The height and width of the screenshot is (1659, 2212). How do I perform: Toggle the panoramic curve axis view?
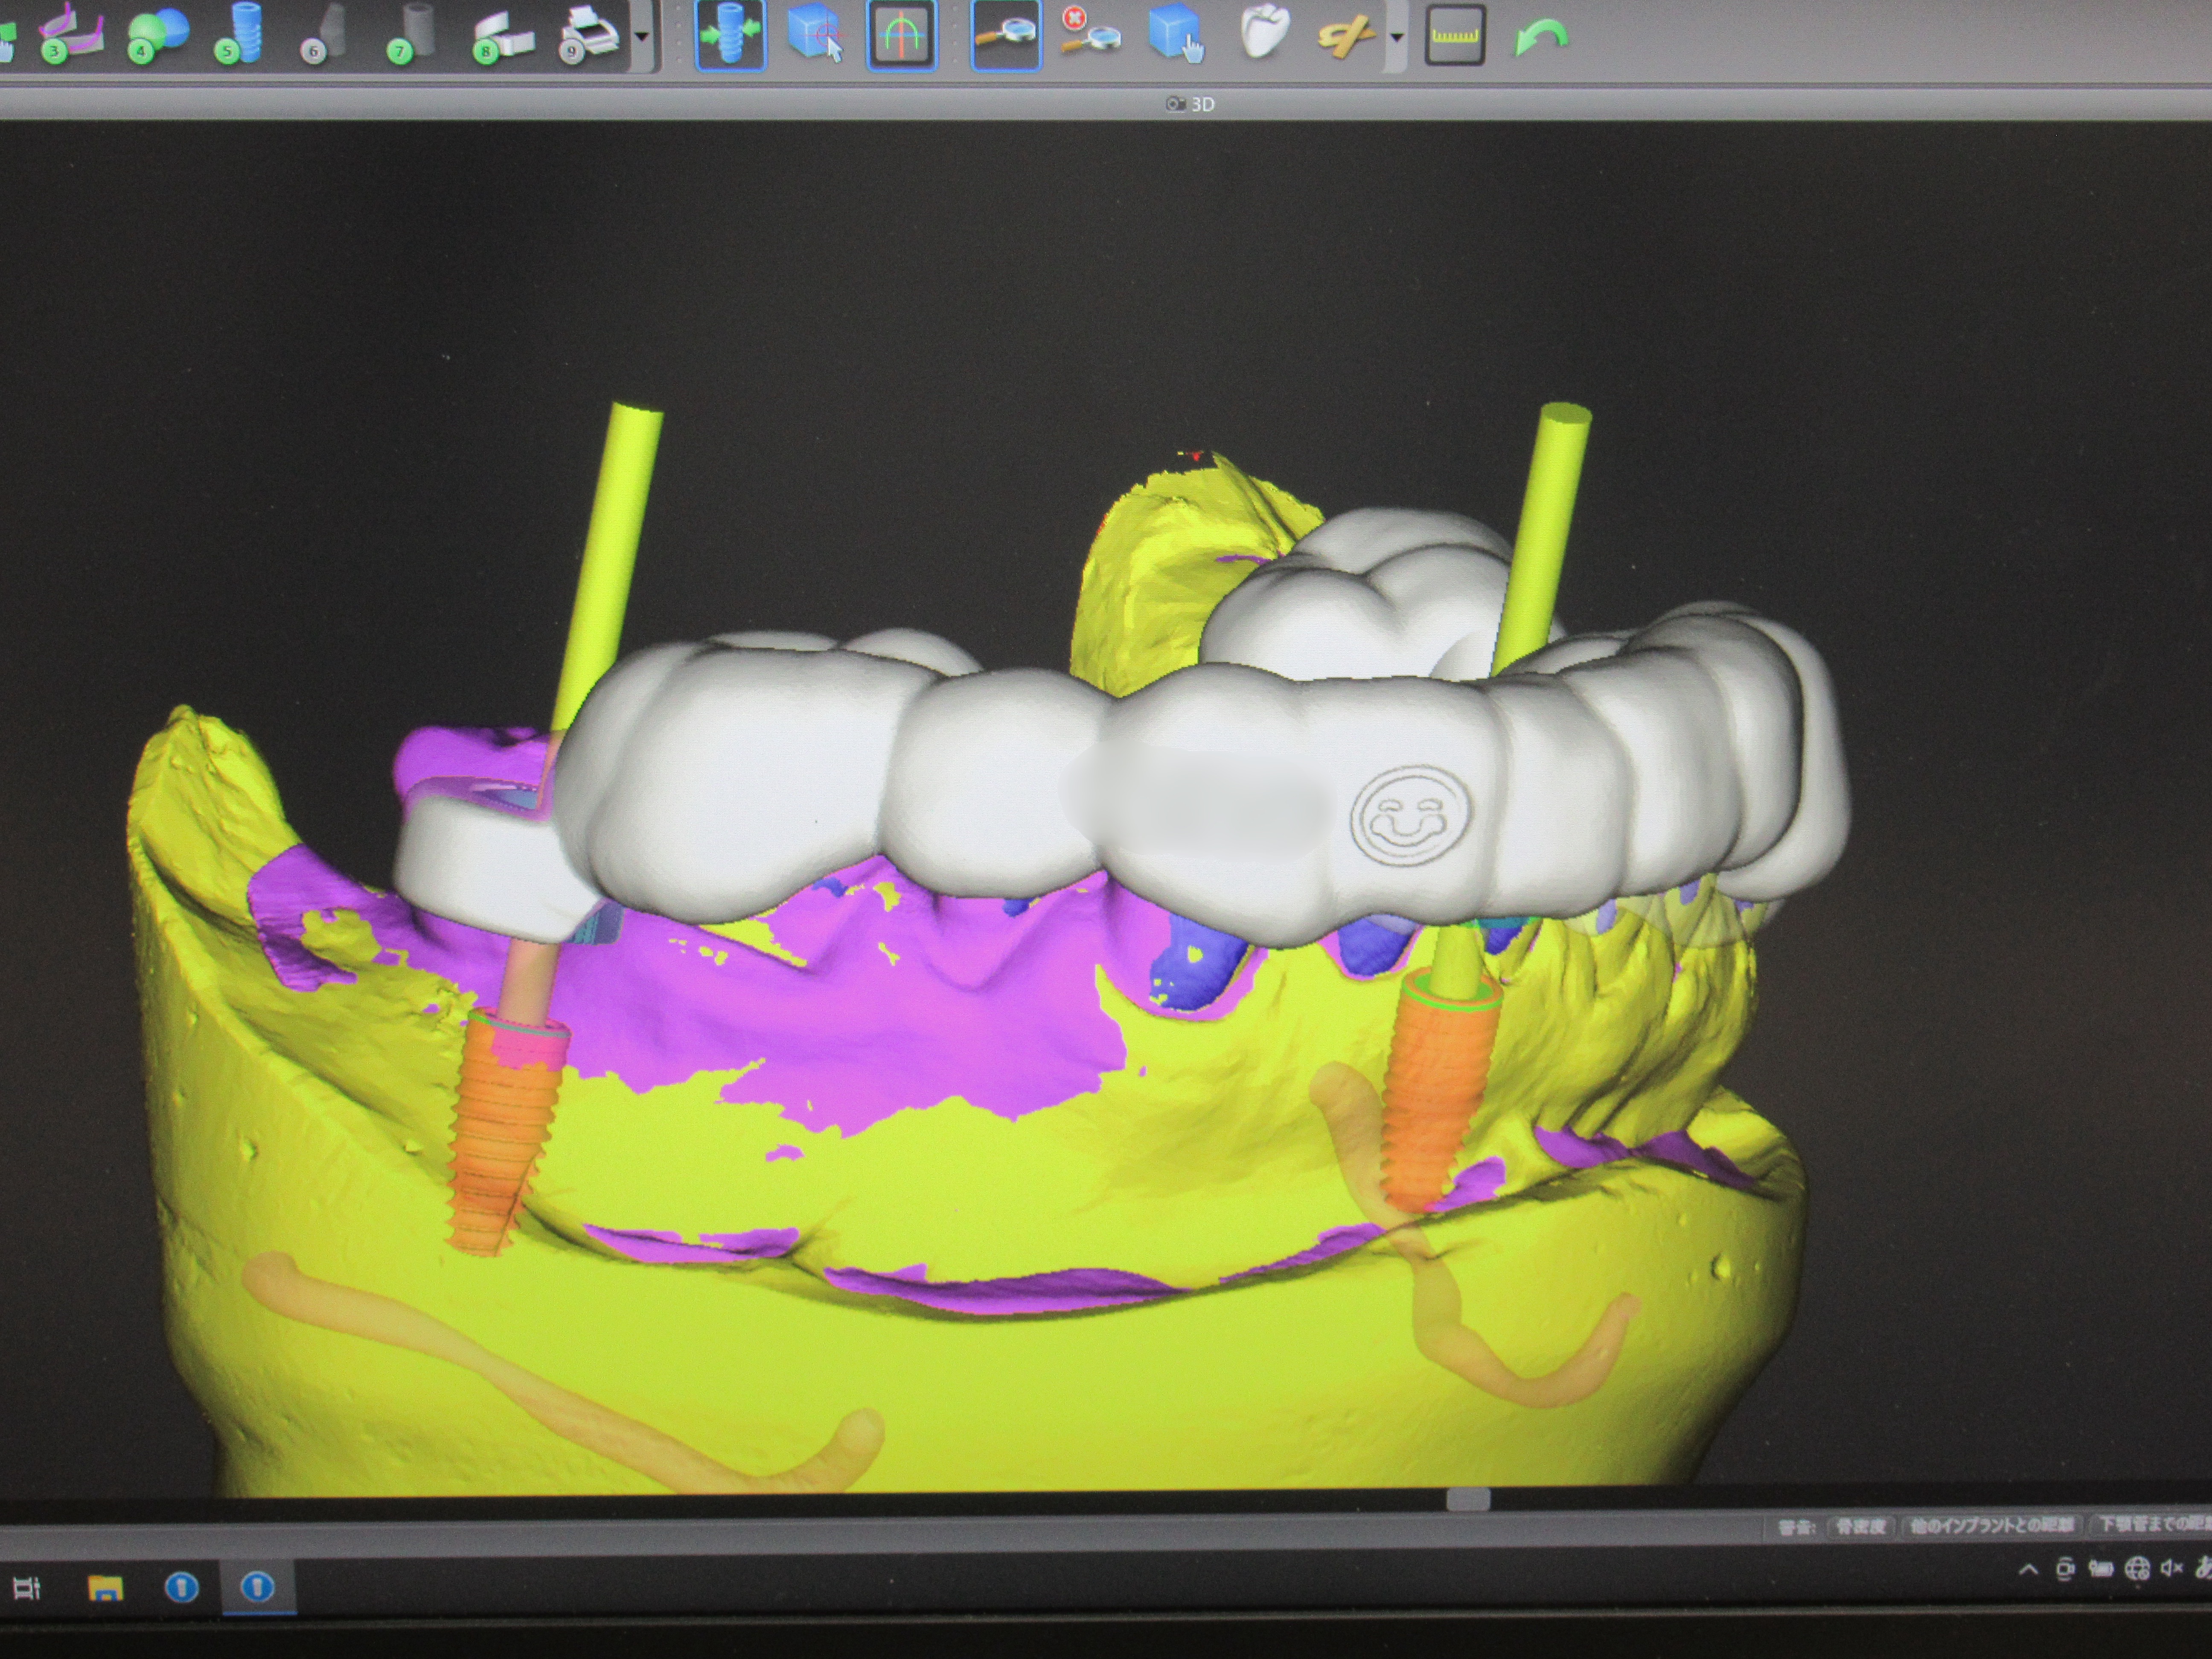901,36
